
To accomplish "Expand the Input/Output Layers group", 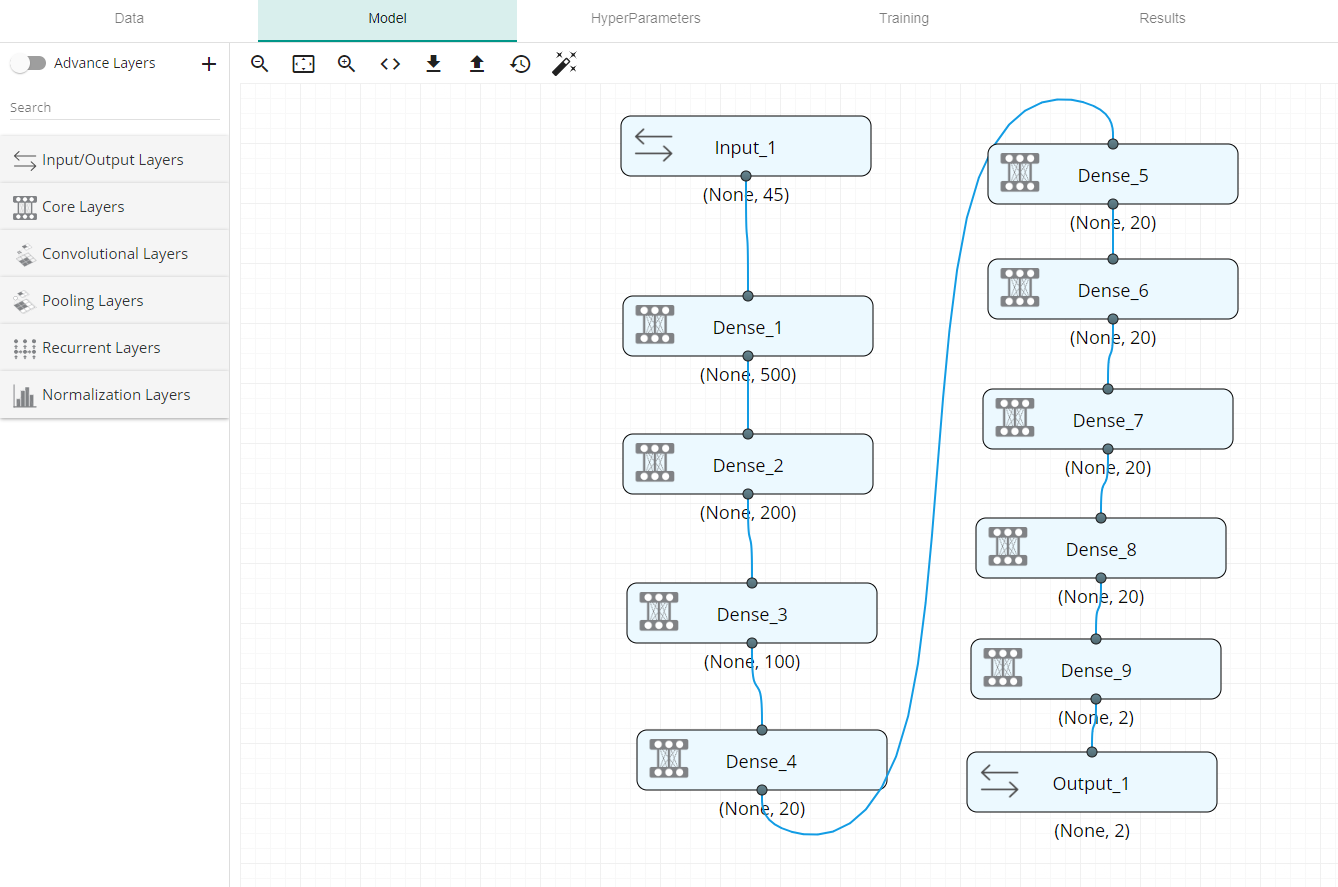I will click(x=115, y=160).
